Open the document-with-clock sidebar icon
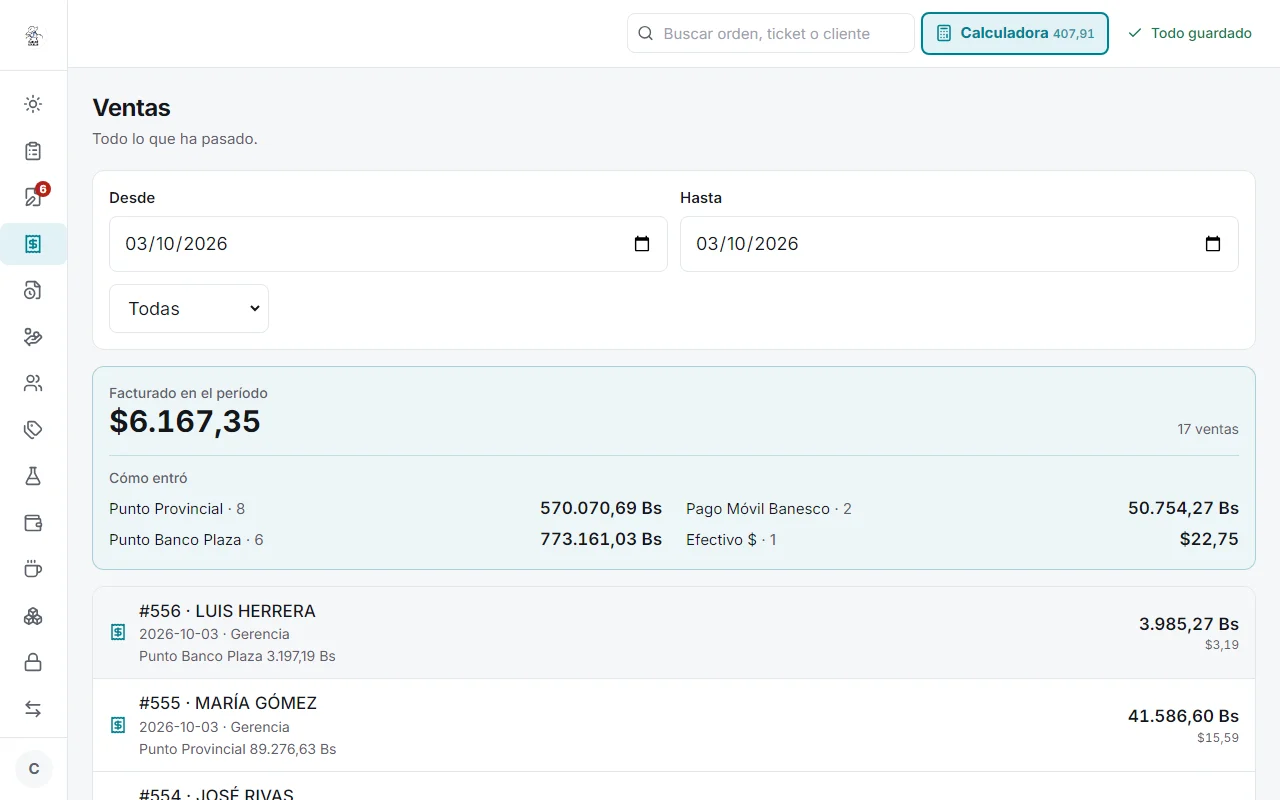The height and width of the screenshot is (800, 1280). [33, 290]
